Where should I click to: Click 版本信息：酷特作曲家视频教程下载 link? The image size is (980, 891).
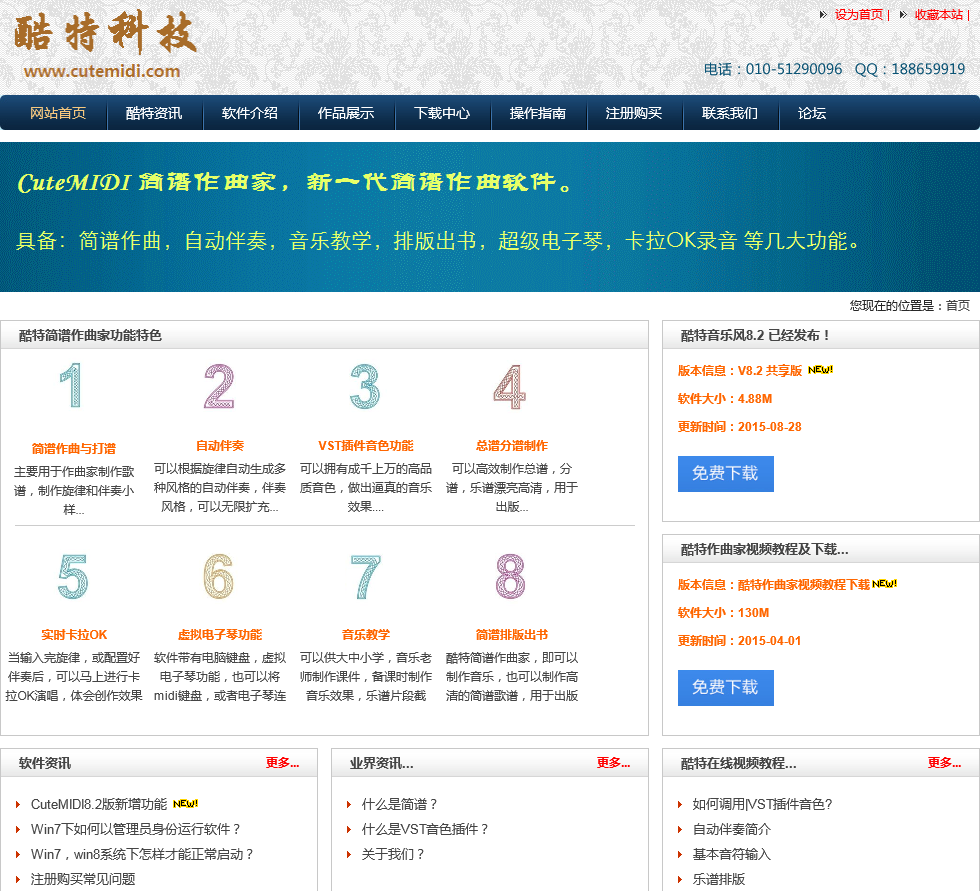point(774,585)
